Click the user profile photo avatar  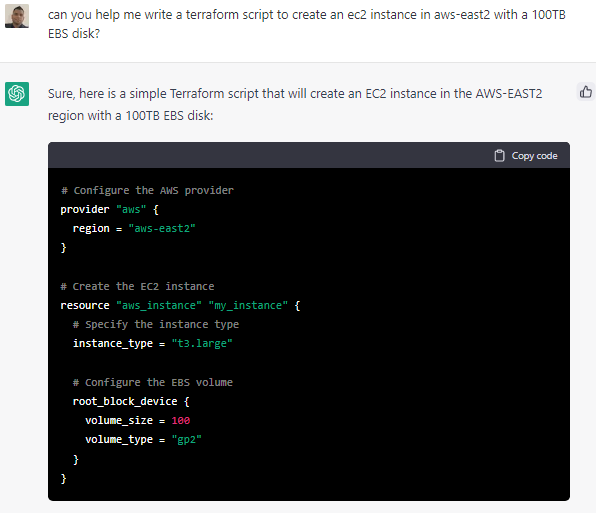17,16
